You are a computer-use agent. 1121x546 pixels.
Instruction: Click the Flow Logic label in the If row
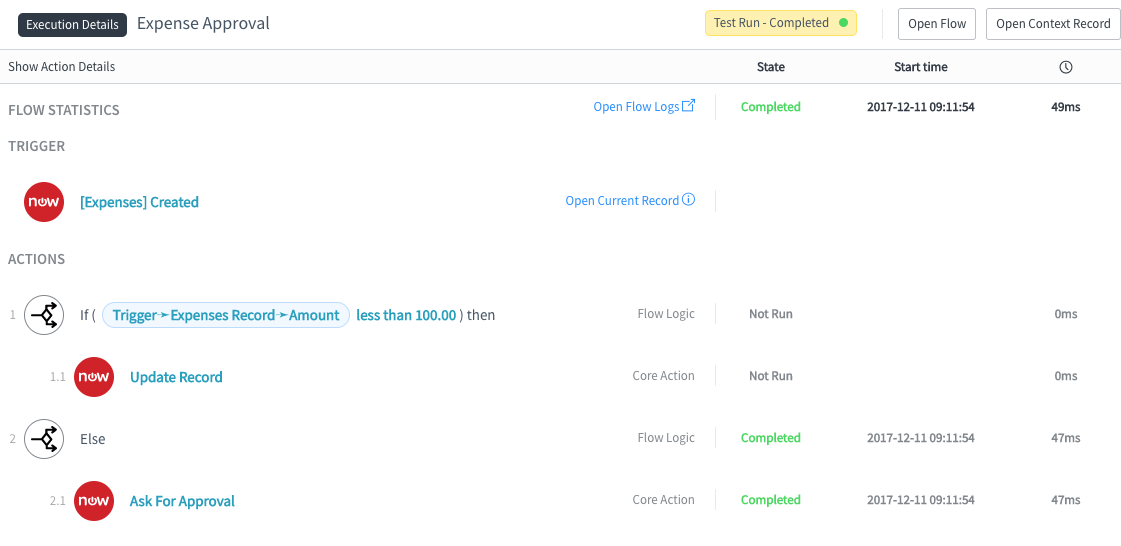click(x=666, y=314)
